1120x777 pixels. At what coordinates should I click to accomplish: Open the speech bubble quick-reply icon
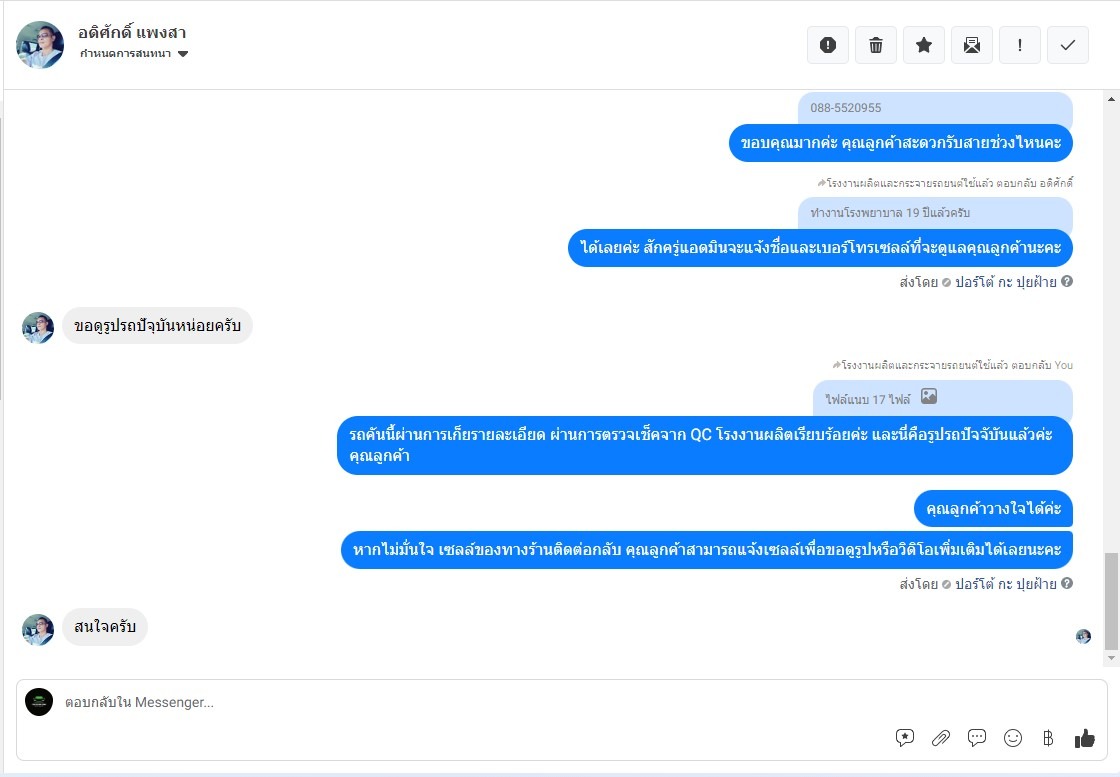point(976,738)
